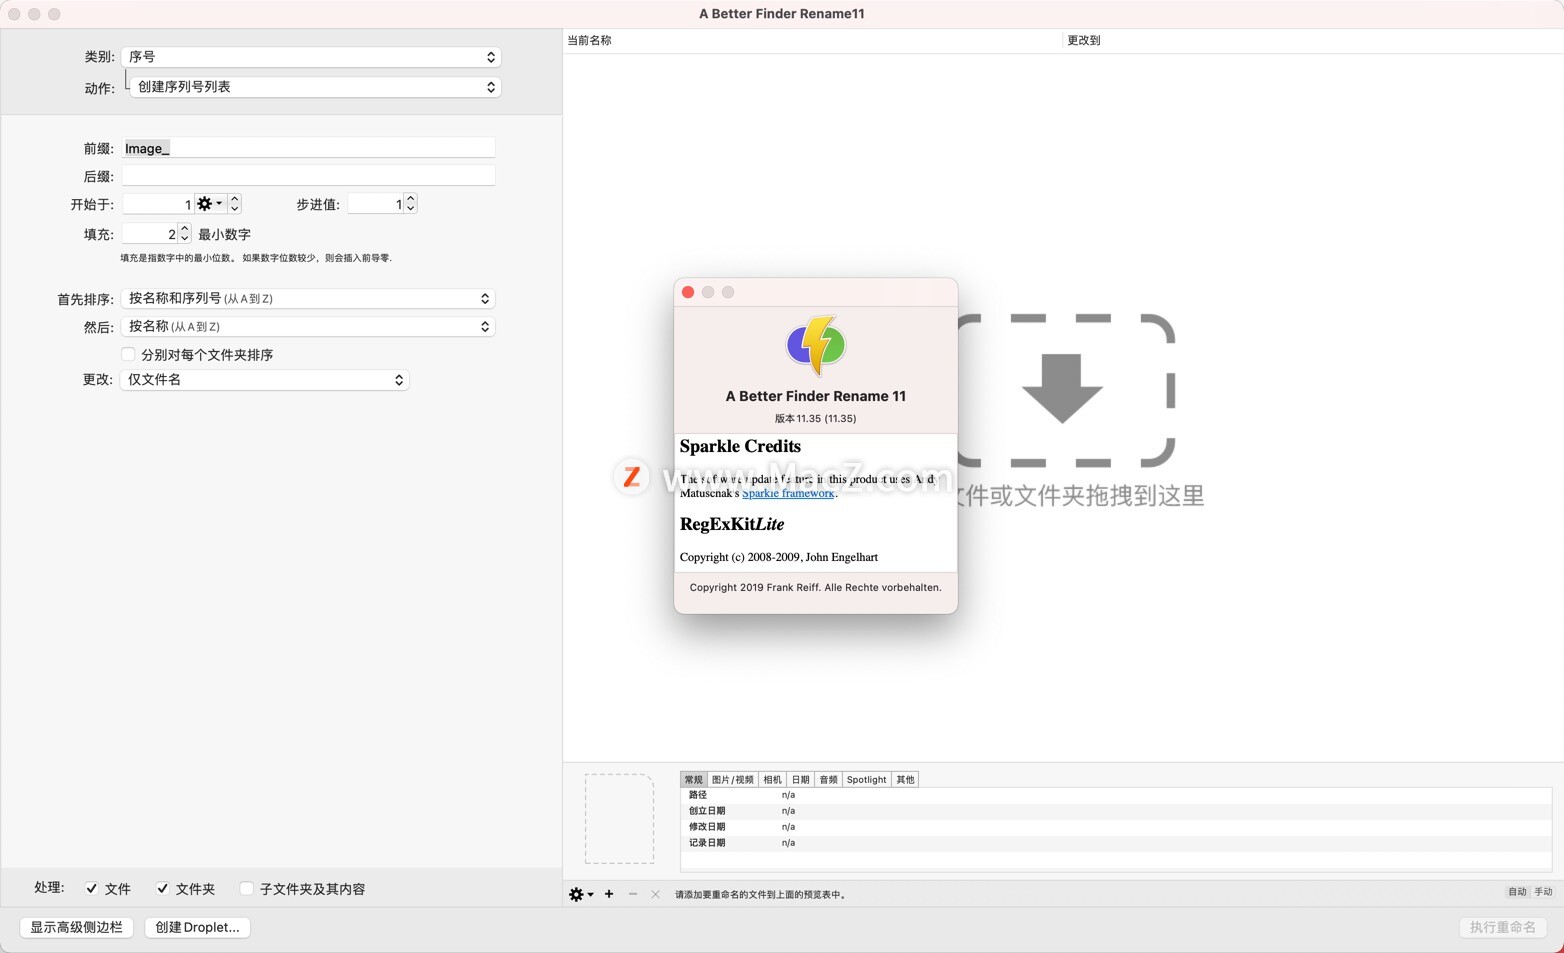Switch to 手动 preview mode
The image size is (1564, 953).
[x=1543, y=891]
